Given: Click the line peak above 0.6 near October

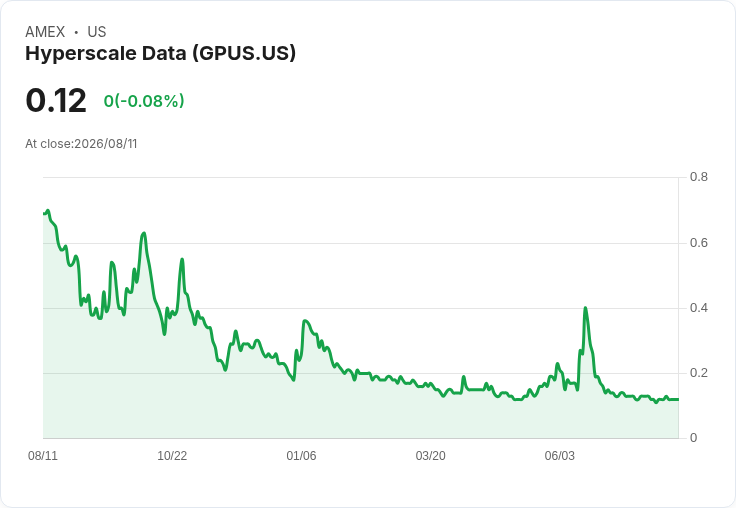Looking at the screenshot, I should point(144,233).
